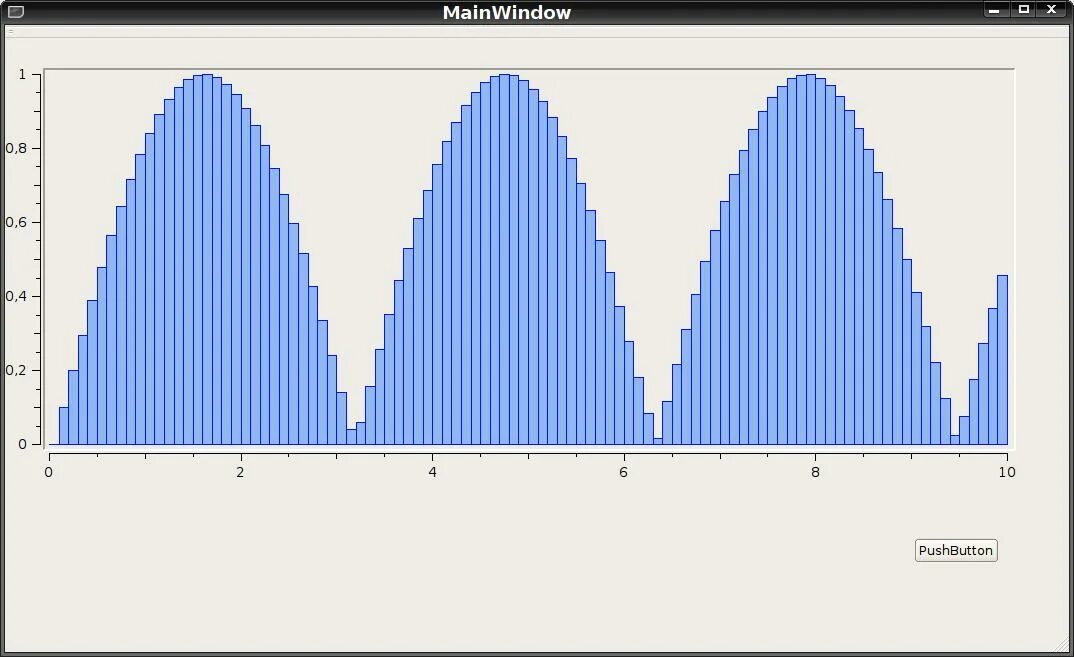
Task: Maximize the MainWindow window
Action: (x=1023, y=10)
